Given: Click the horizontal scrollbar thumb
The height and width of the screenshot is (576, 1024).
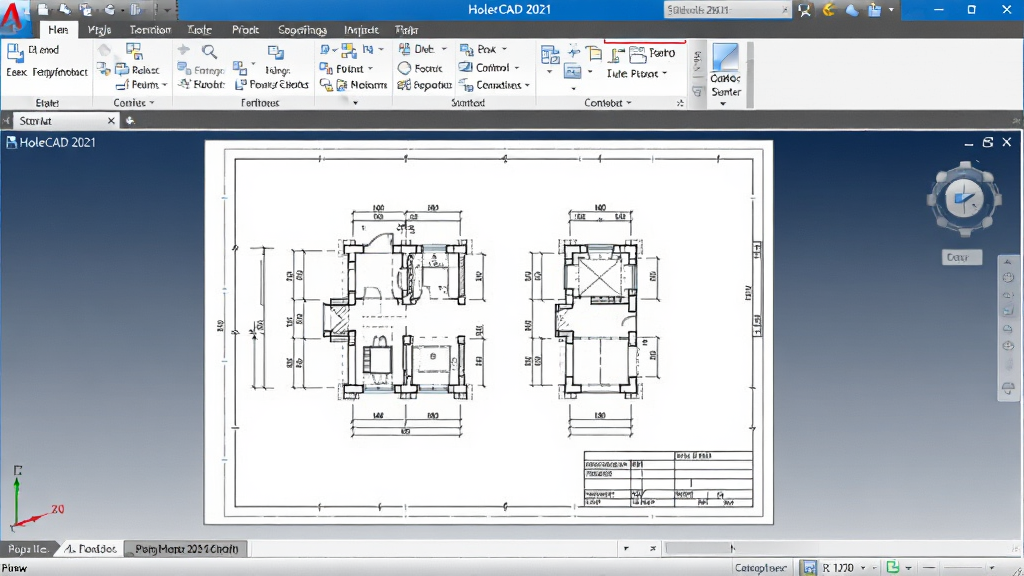Looking at the screenshot, I should coord(700,549).
